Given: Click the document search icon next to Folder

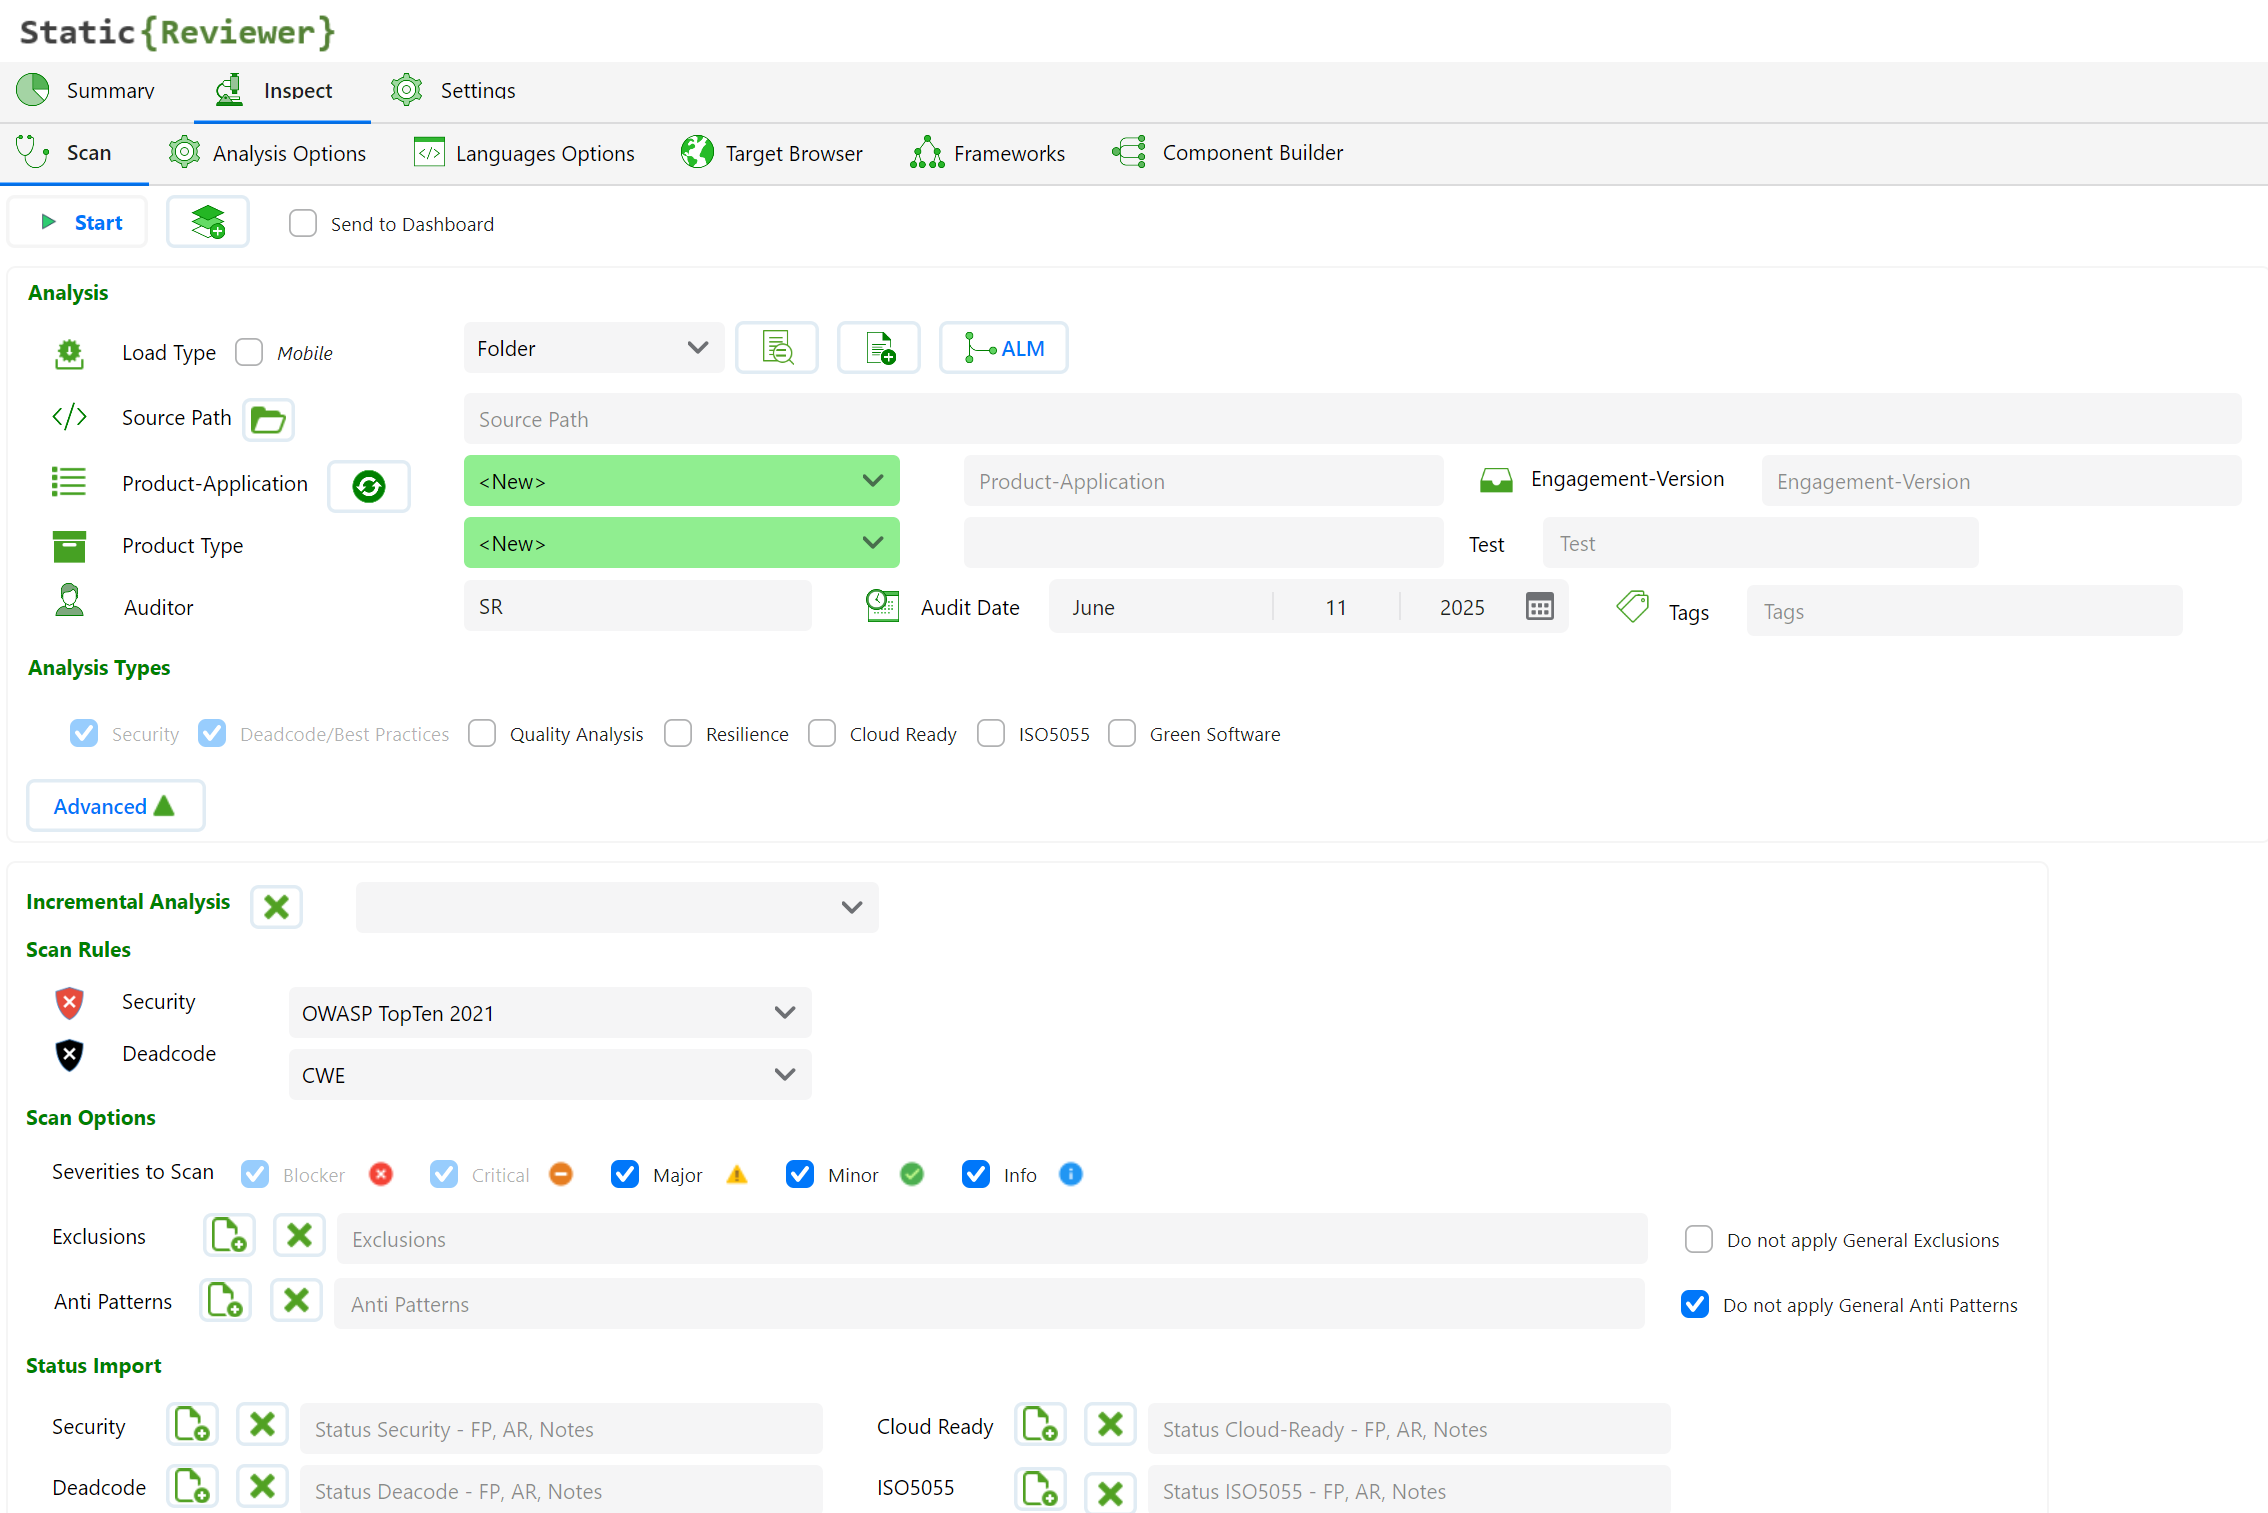Looking at the screenshot, I should click(777, 348).
